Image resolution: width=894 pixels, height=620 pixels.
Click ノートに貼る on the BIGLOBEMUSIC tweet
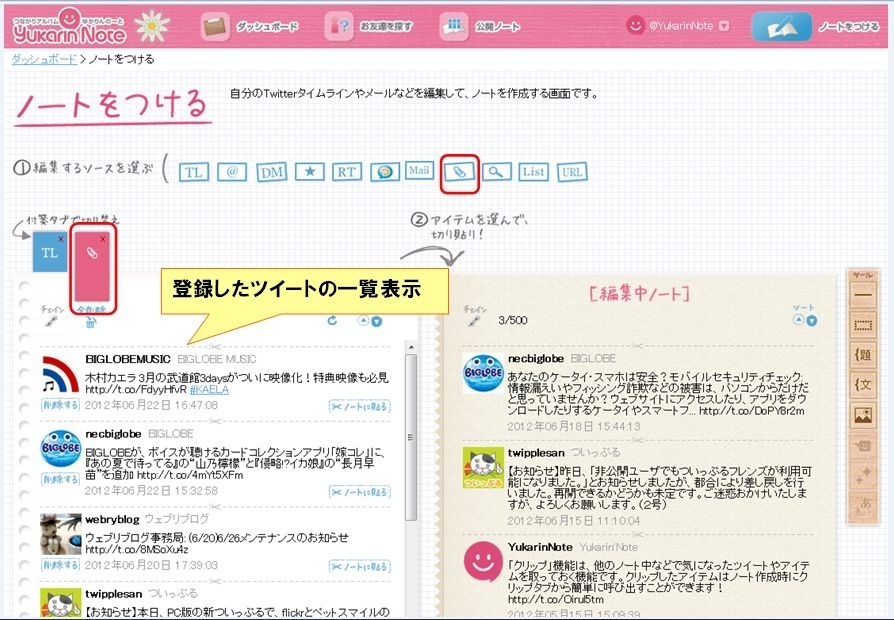[x=360, y=406]
